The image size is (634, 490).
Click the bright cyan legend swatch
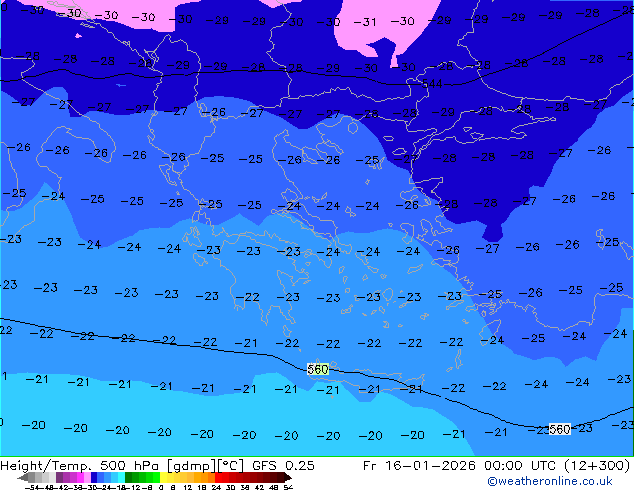(121, 478)
